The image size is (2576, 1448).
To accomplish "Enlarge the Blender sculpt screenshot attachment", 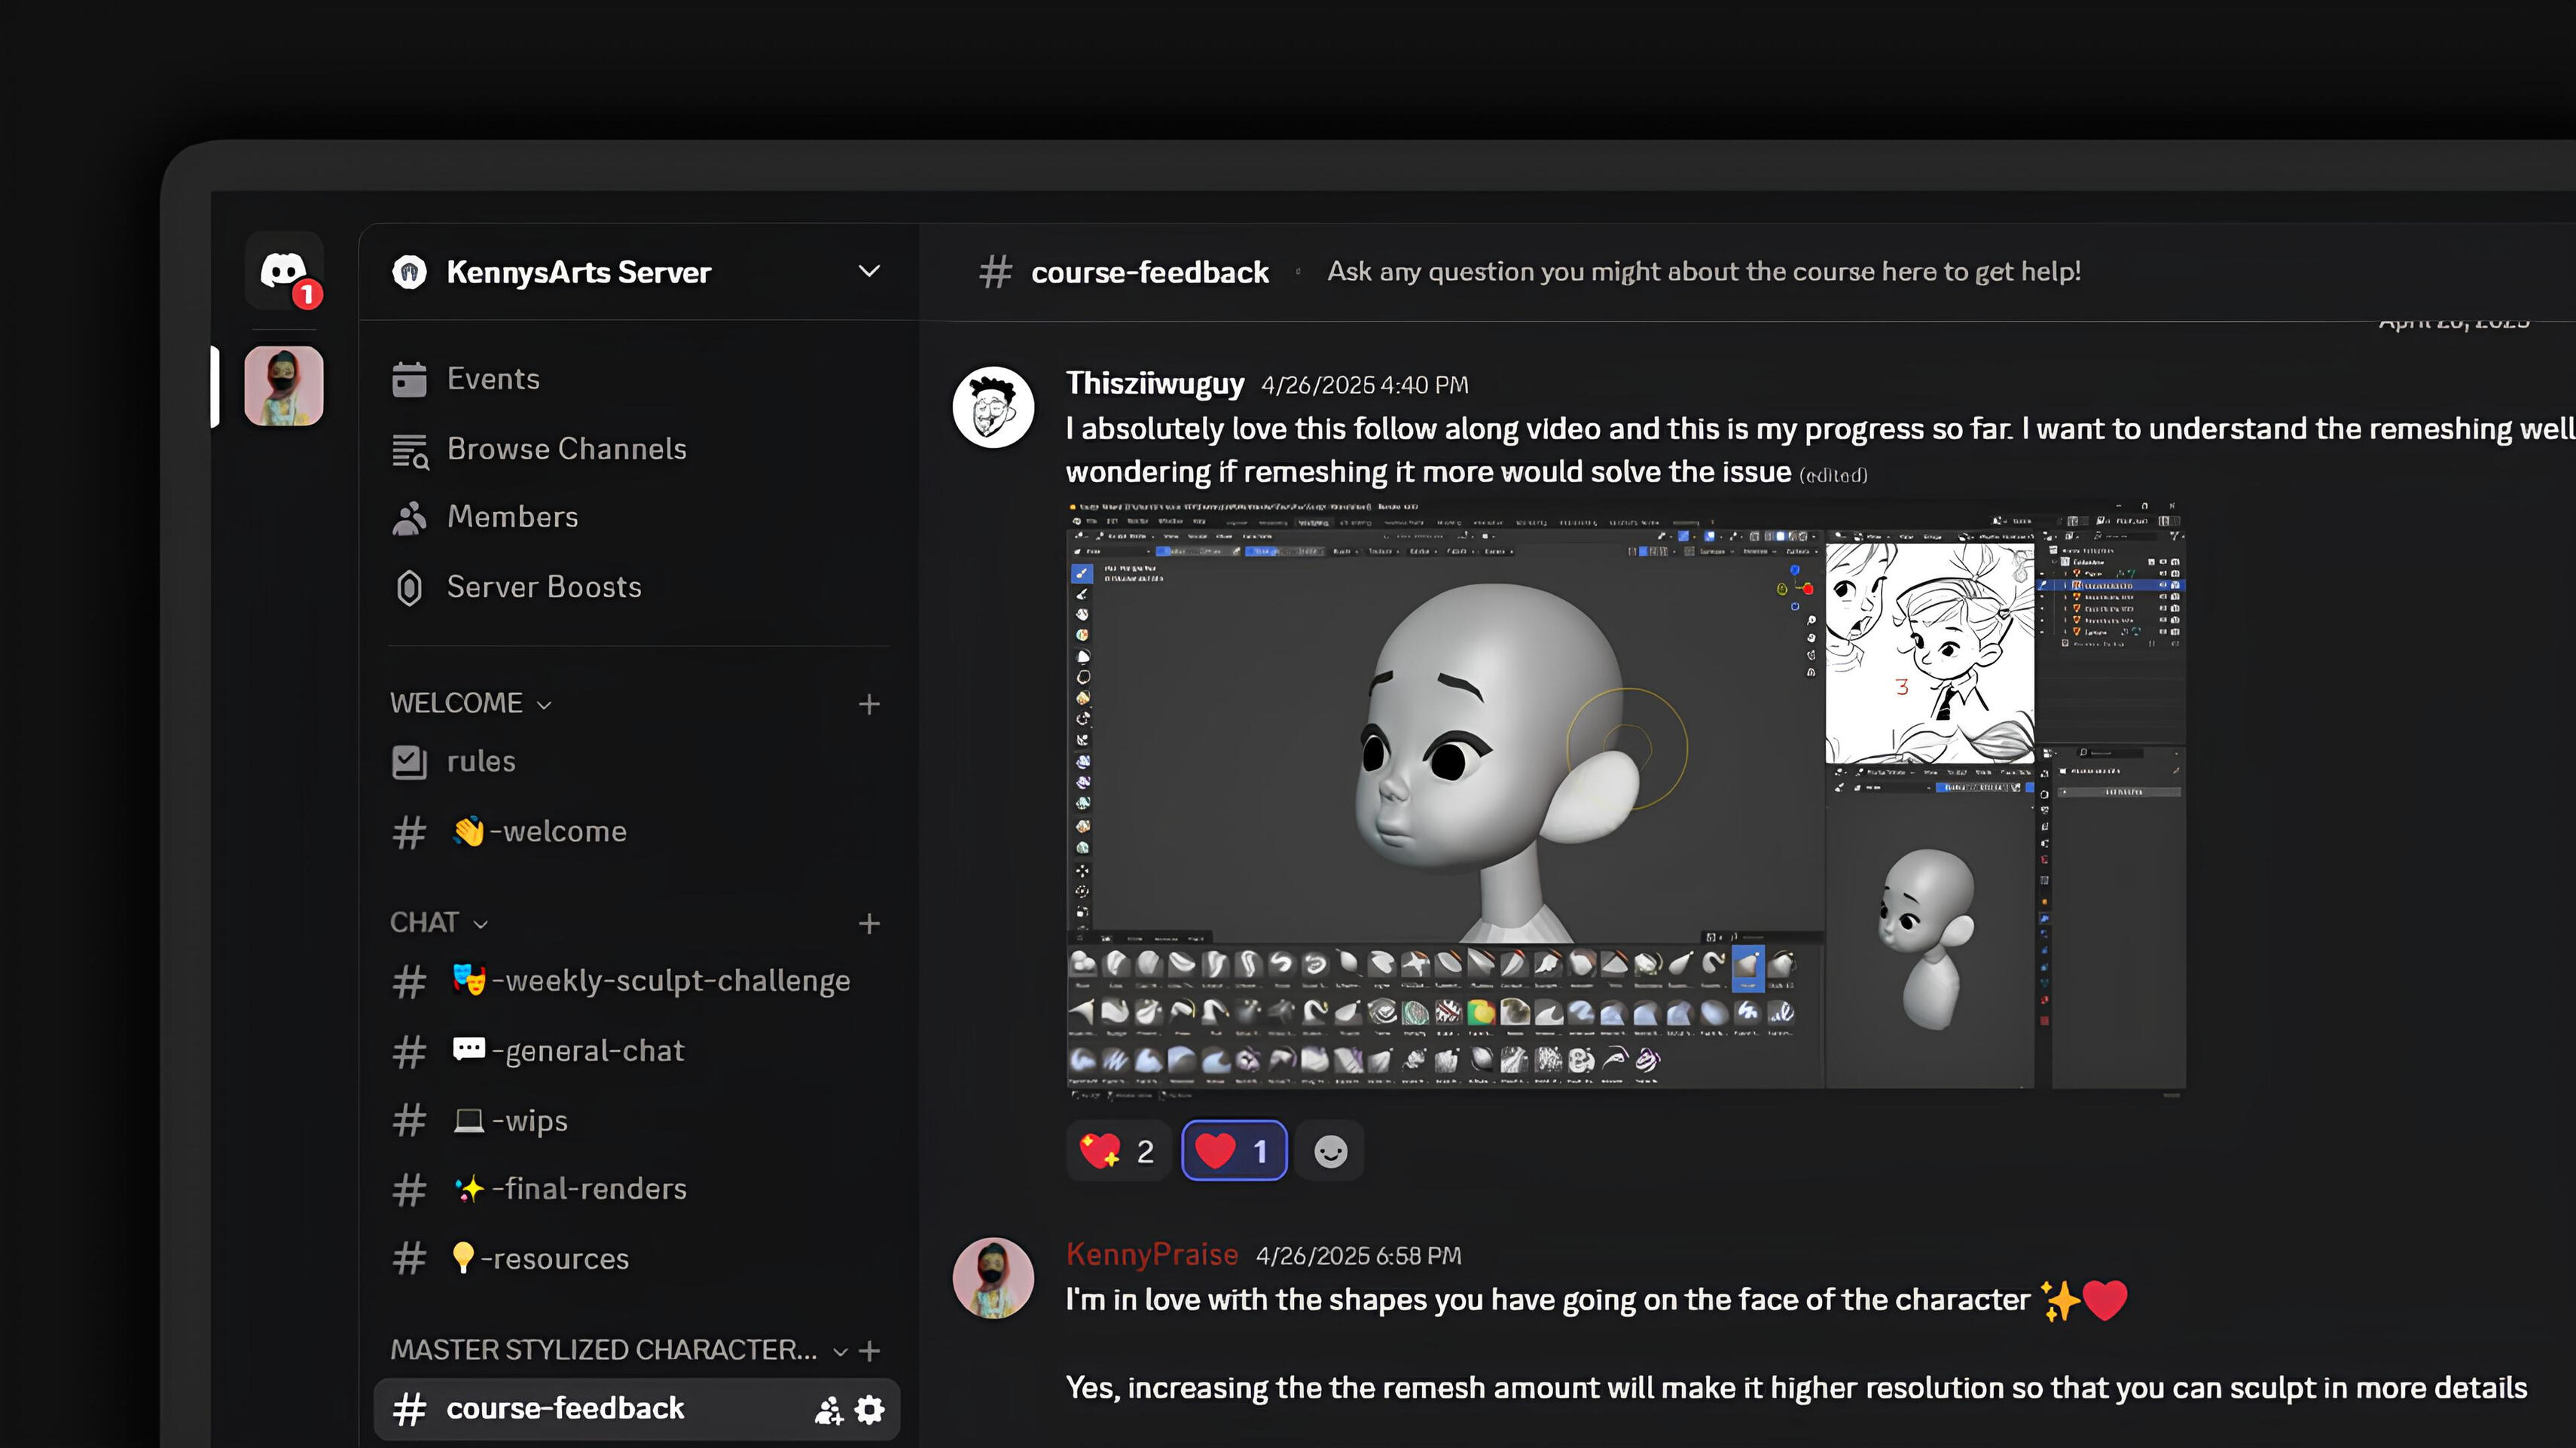I will point(1625,800).
